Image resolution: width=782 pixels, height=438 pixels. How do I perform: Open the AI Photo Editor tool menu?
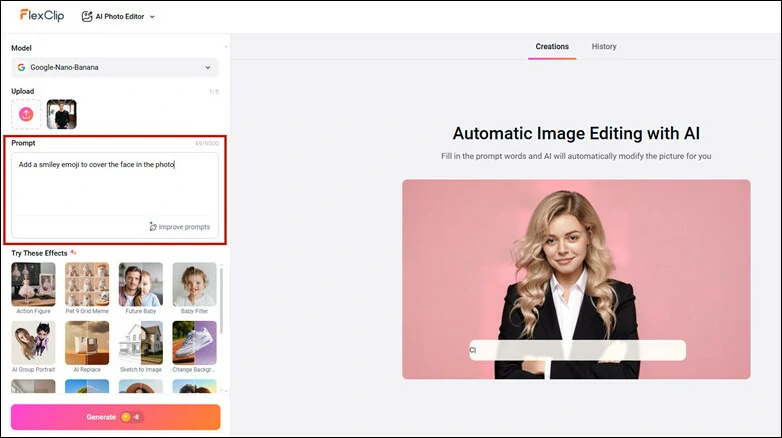[118, 16]
